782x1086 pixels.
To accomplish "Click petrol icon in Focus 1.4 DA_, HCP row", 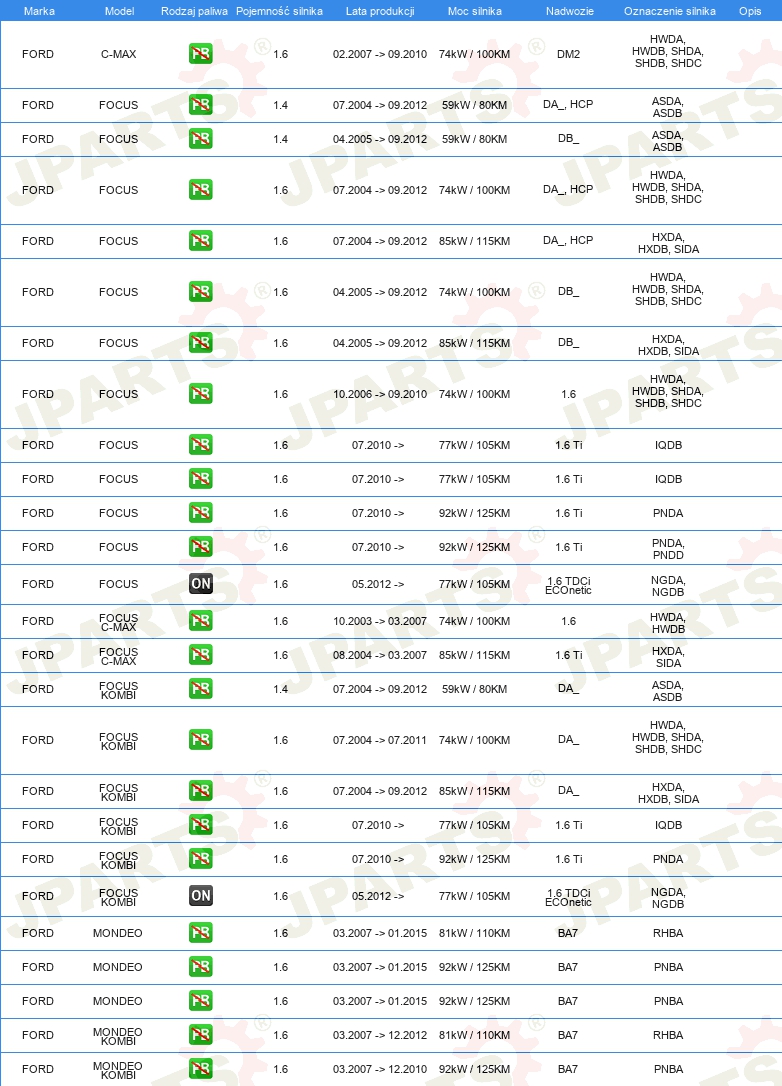I will click(x=200, y=105).
